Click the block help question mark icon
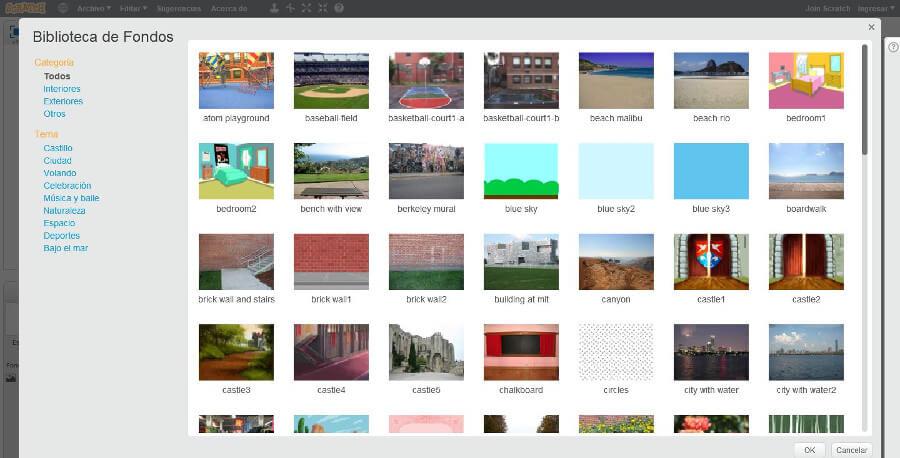The width and height of the screenshot is (900, 458). pyautogui.click(x=339, y=8)
